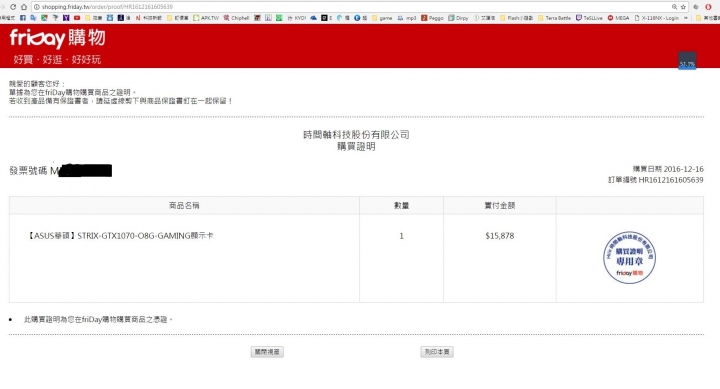Select the product name STRIX-GTX1070-O8G-GAMING
Image resolution: width=720 pixels, height=389 pixels.
[134, 236]
